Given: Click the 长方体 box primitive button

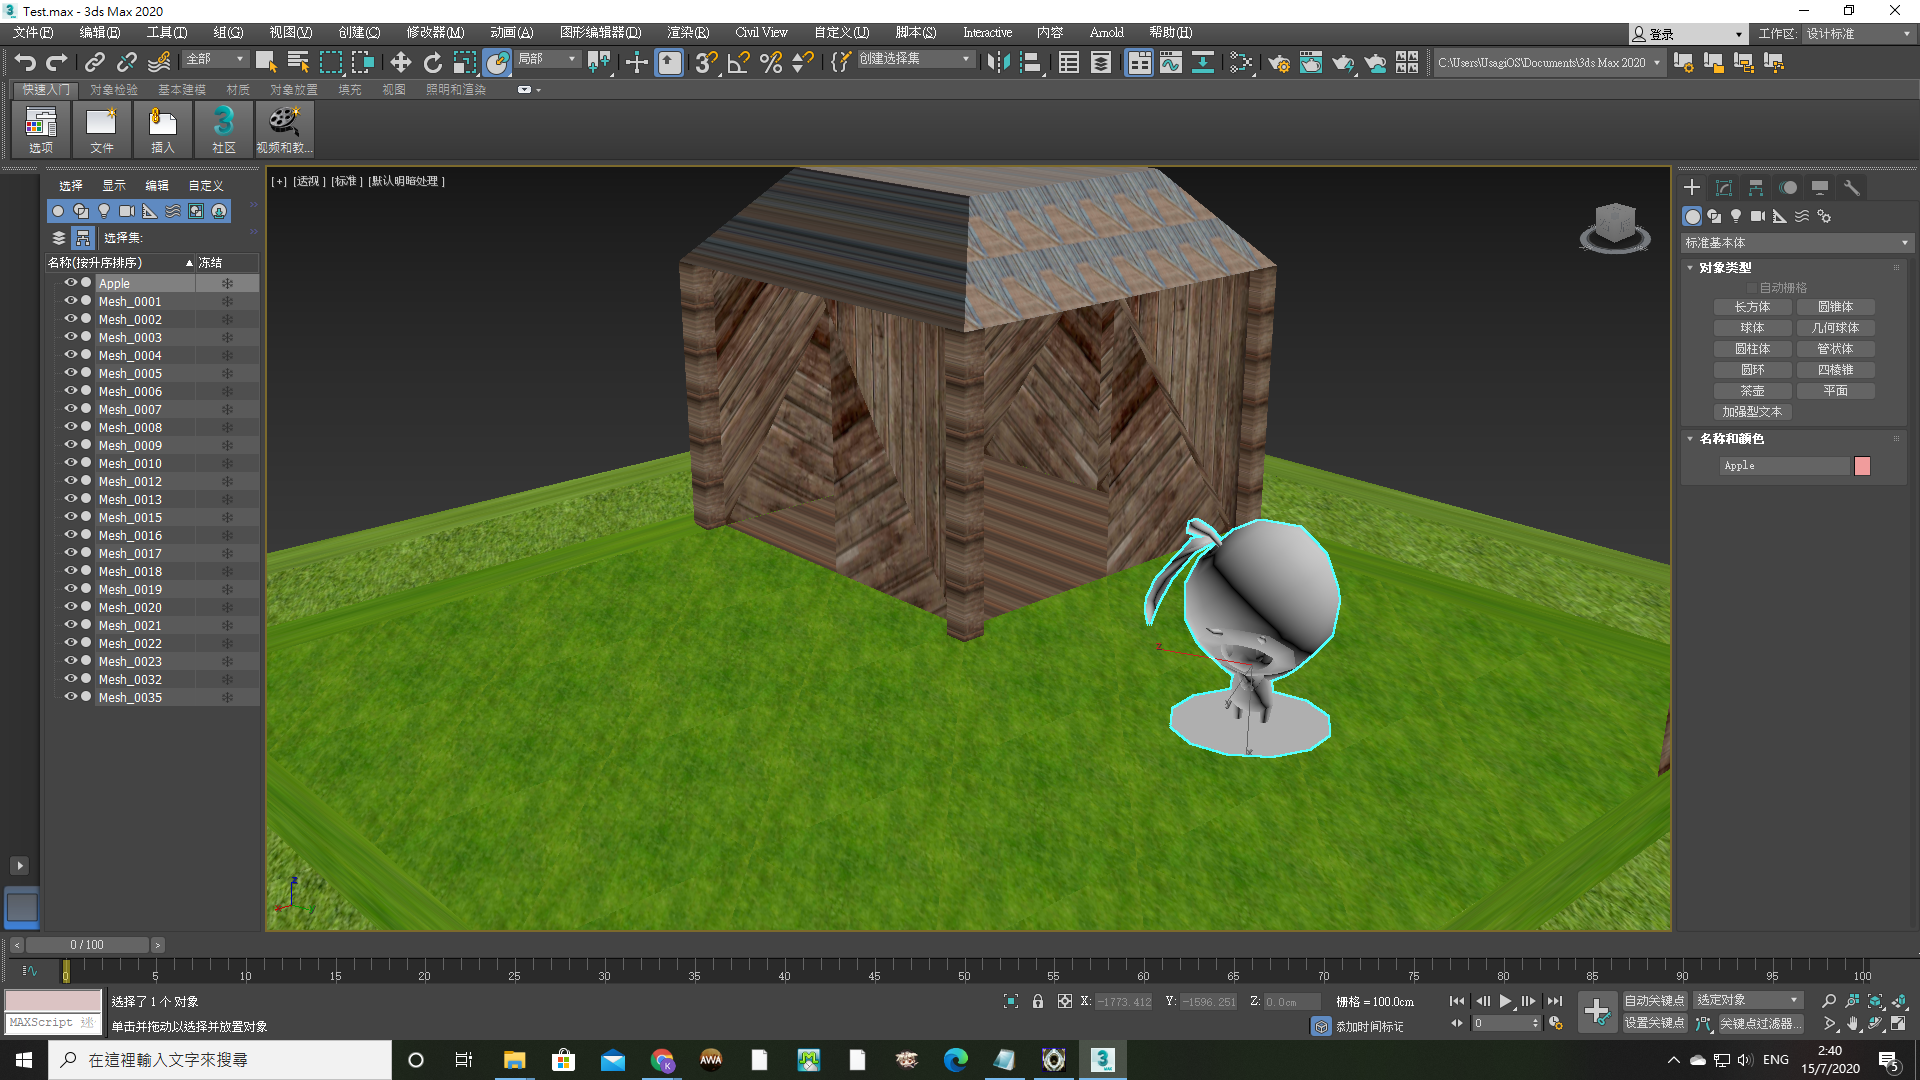Looking at the screenshot, I should tap(1752, 307).
